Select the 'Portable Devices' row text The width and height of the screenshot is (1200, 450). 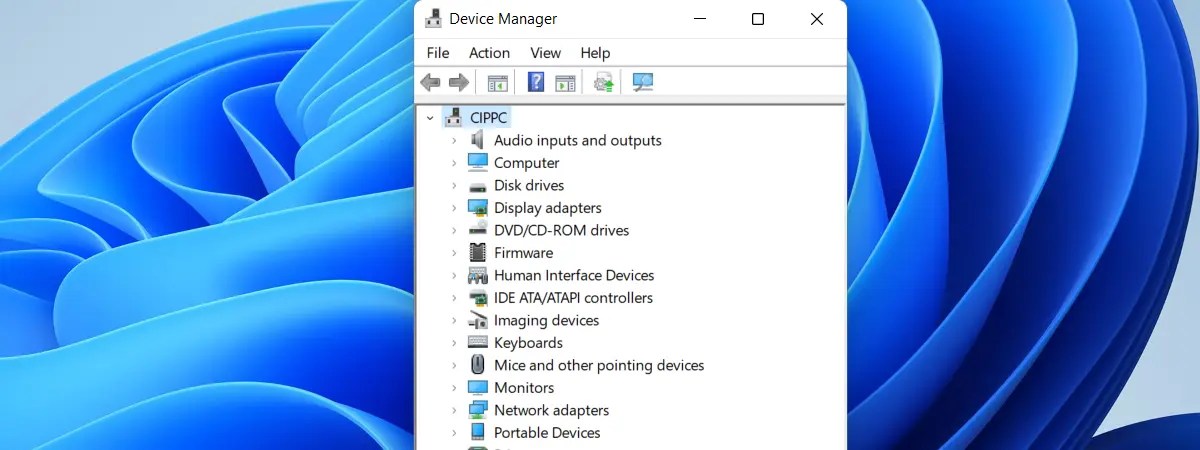[x=547, y=433]
